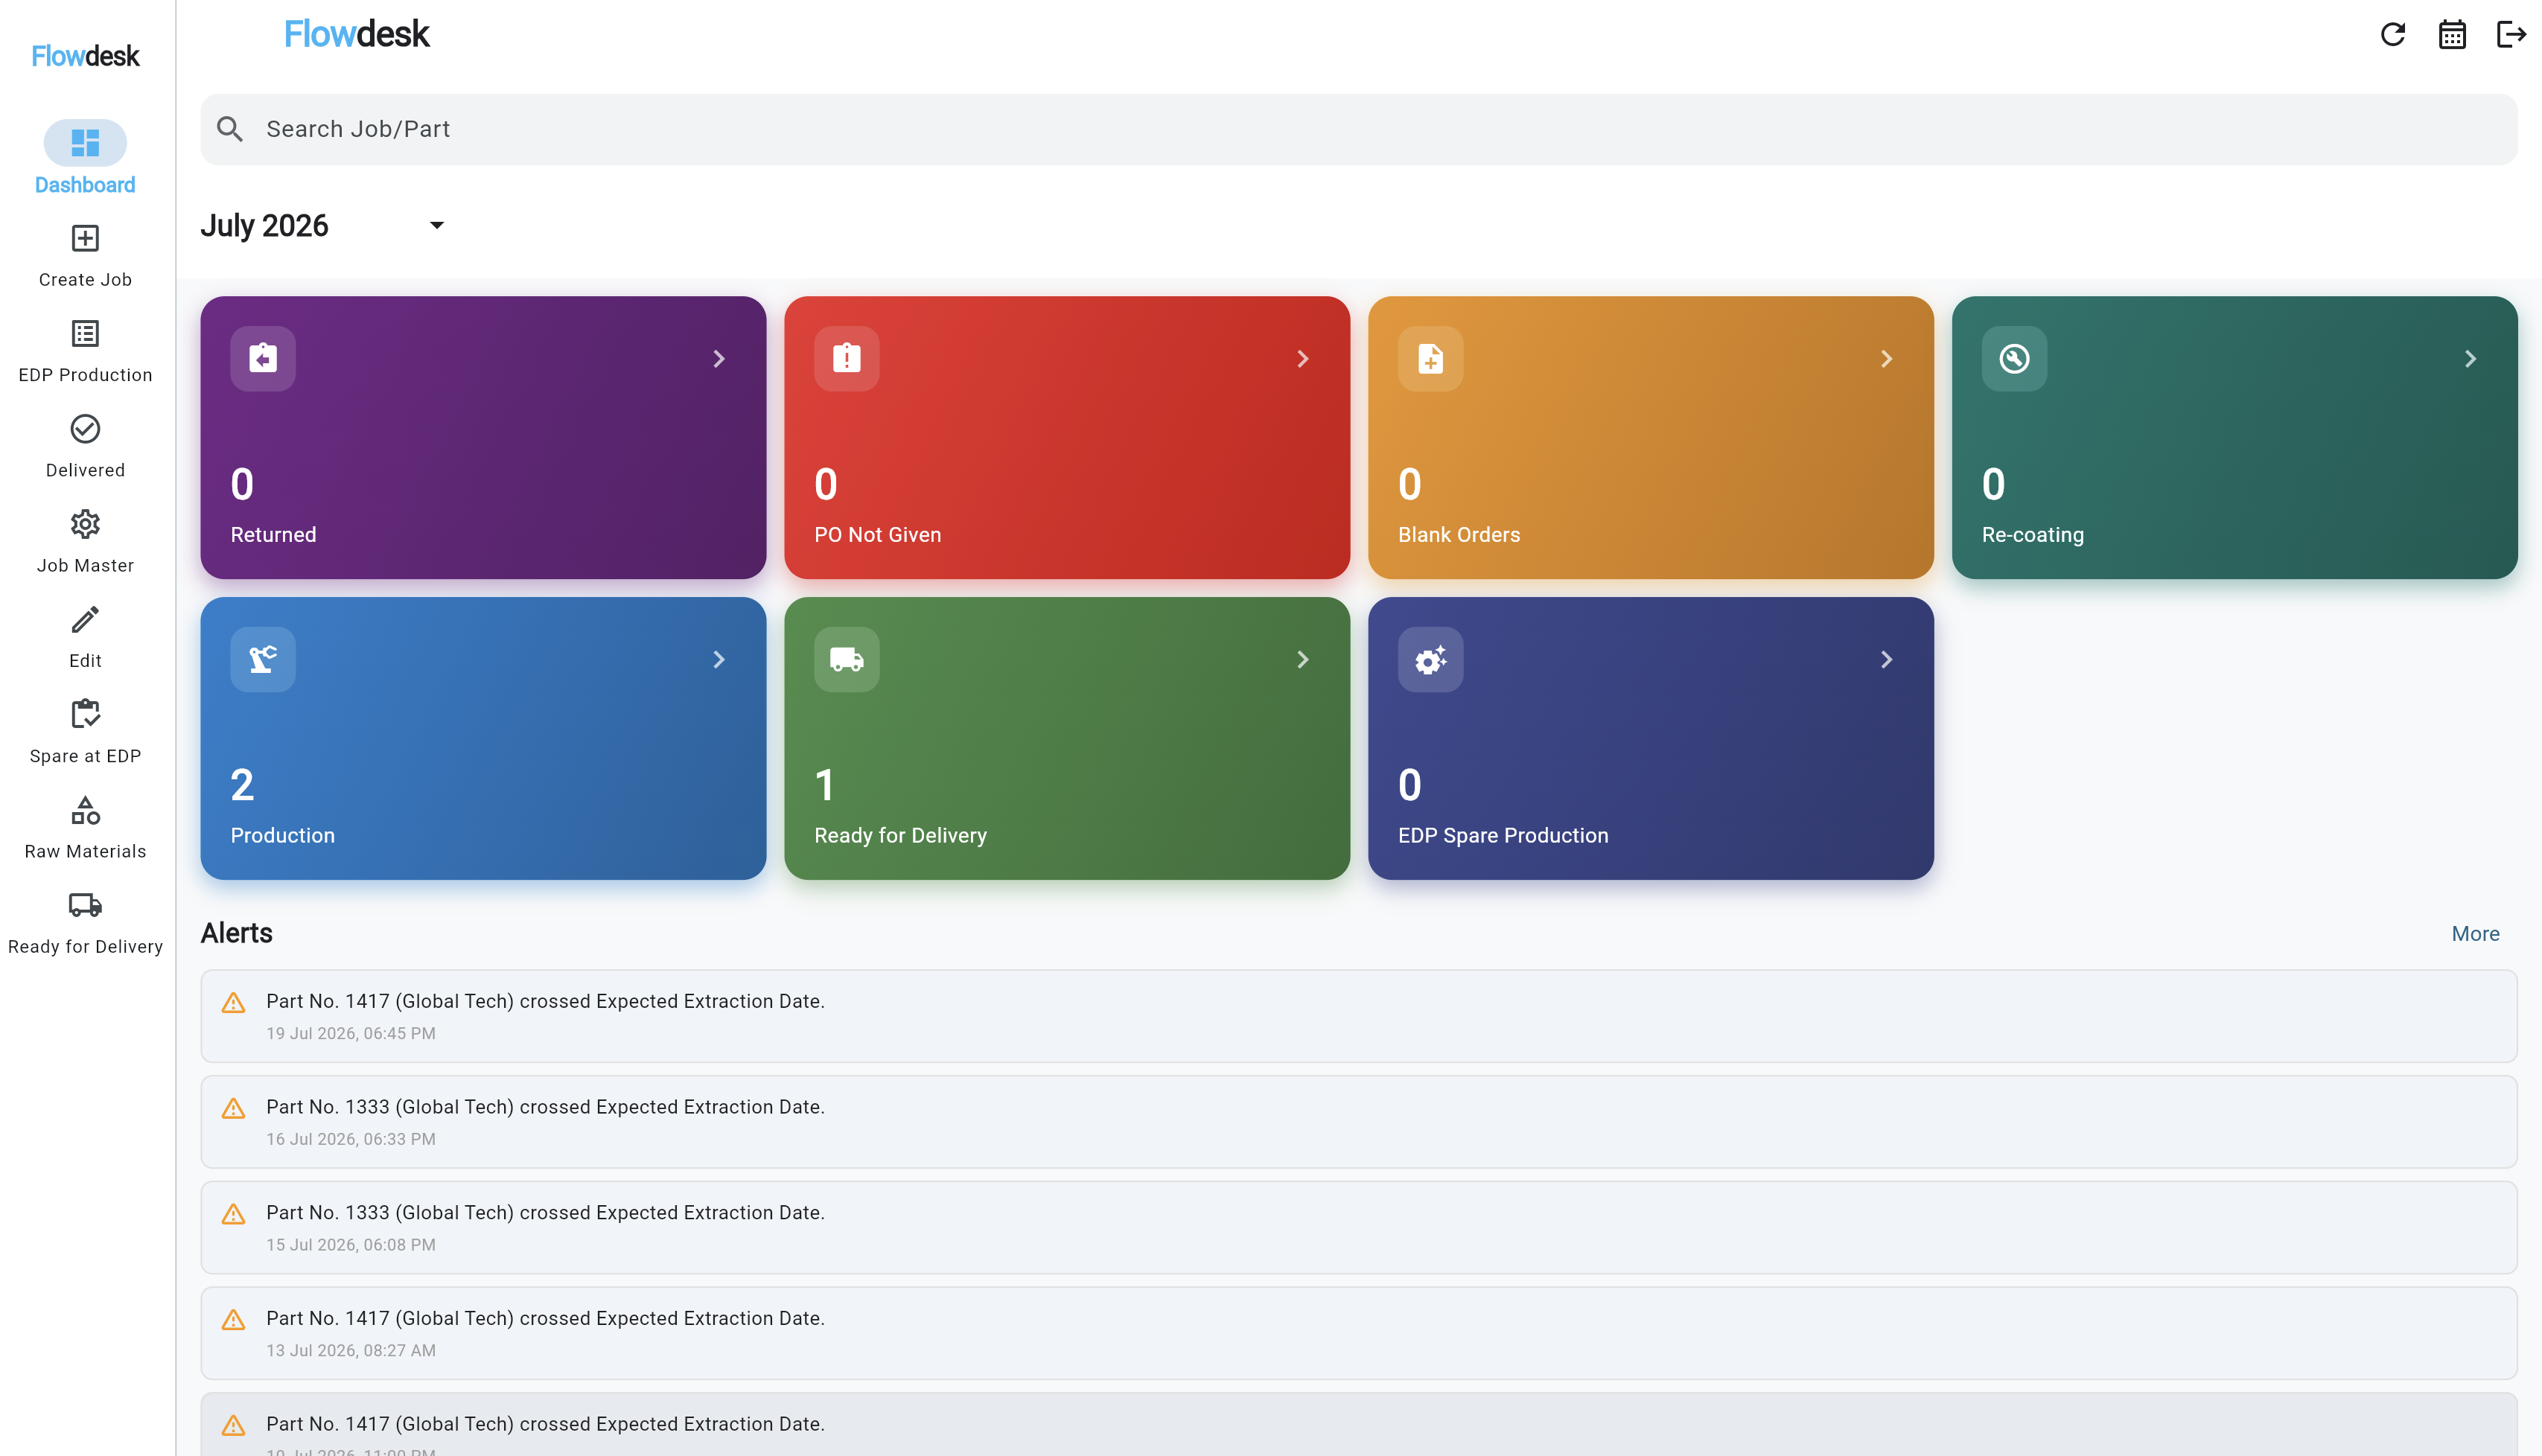Click the Create Job plus icon
The image size is (2542, 1456).
[x=85, y=238]
